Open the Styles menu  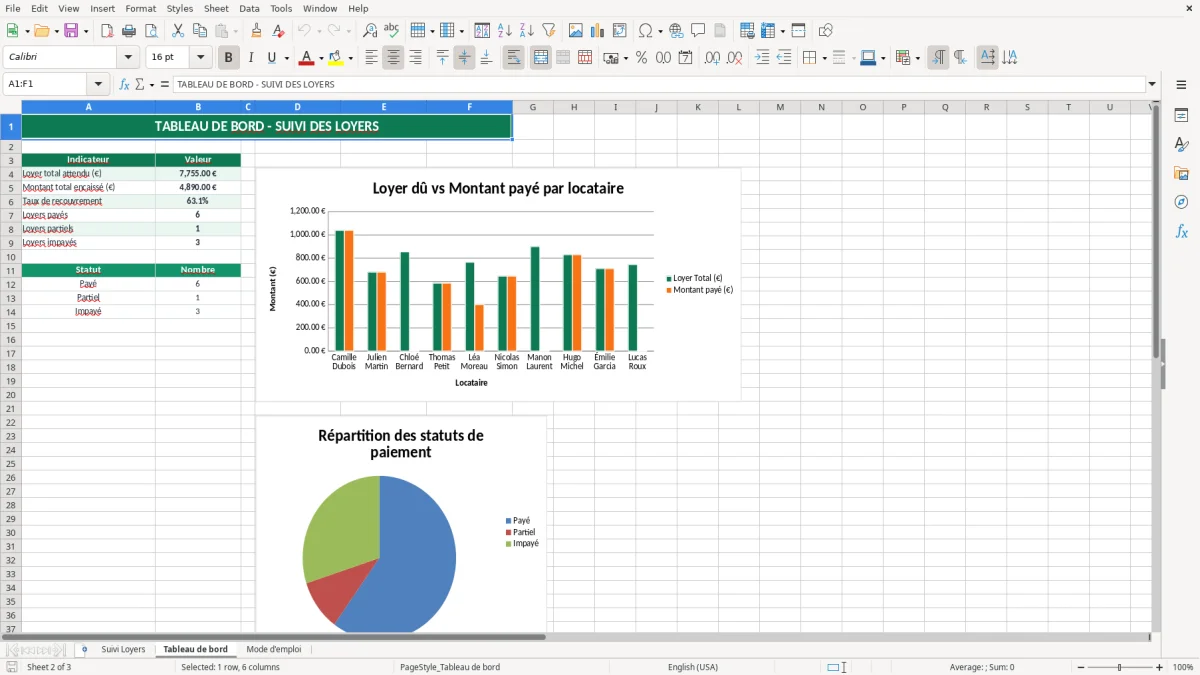pos(180,8)
